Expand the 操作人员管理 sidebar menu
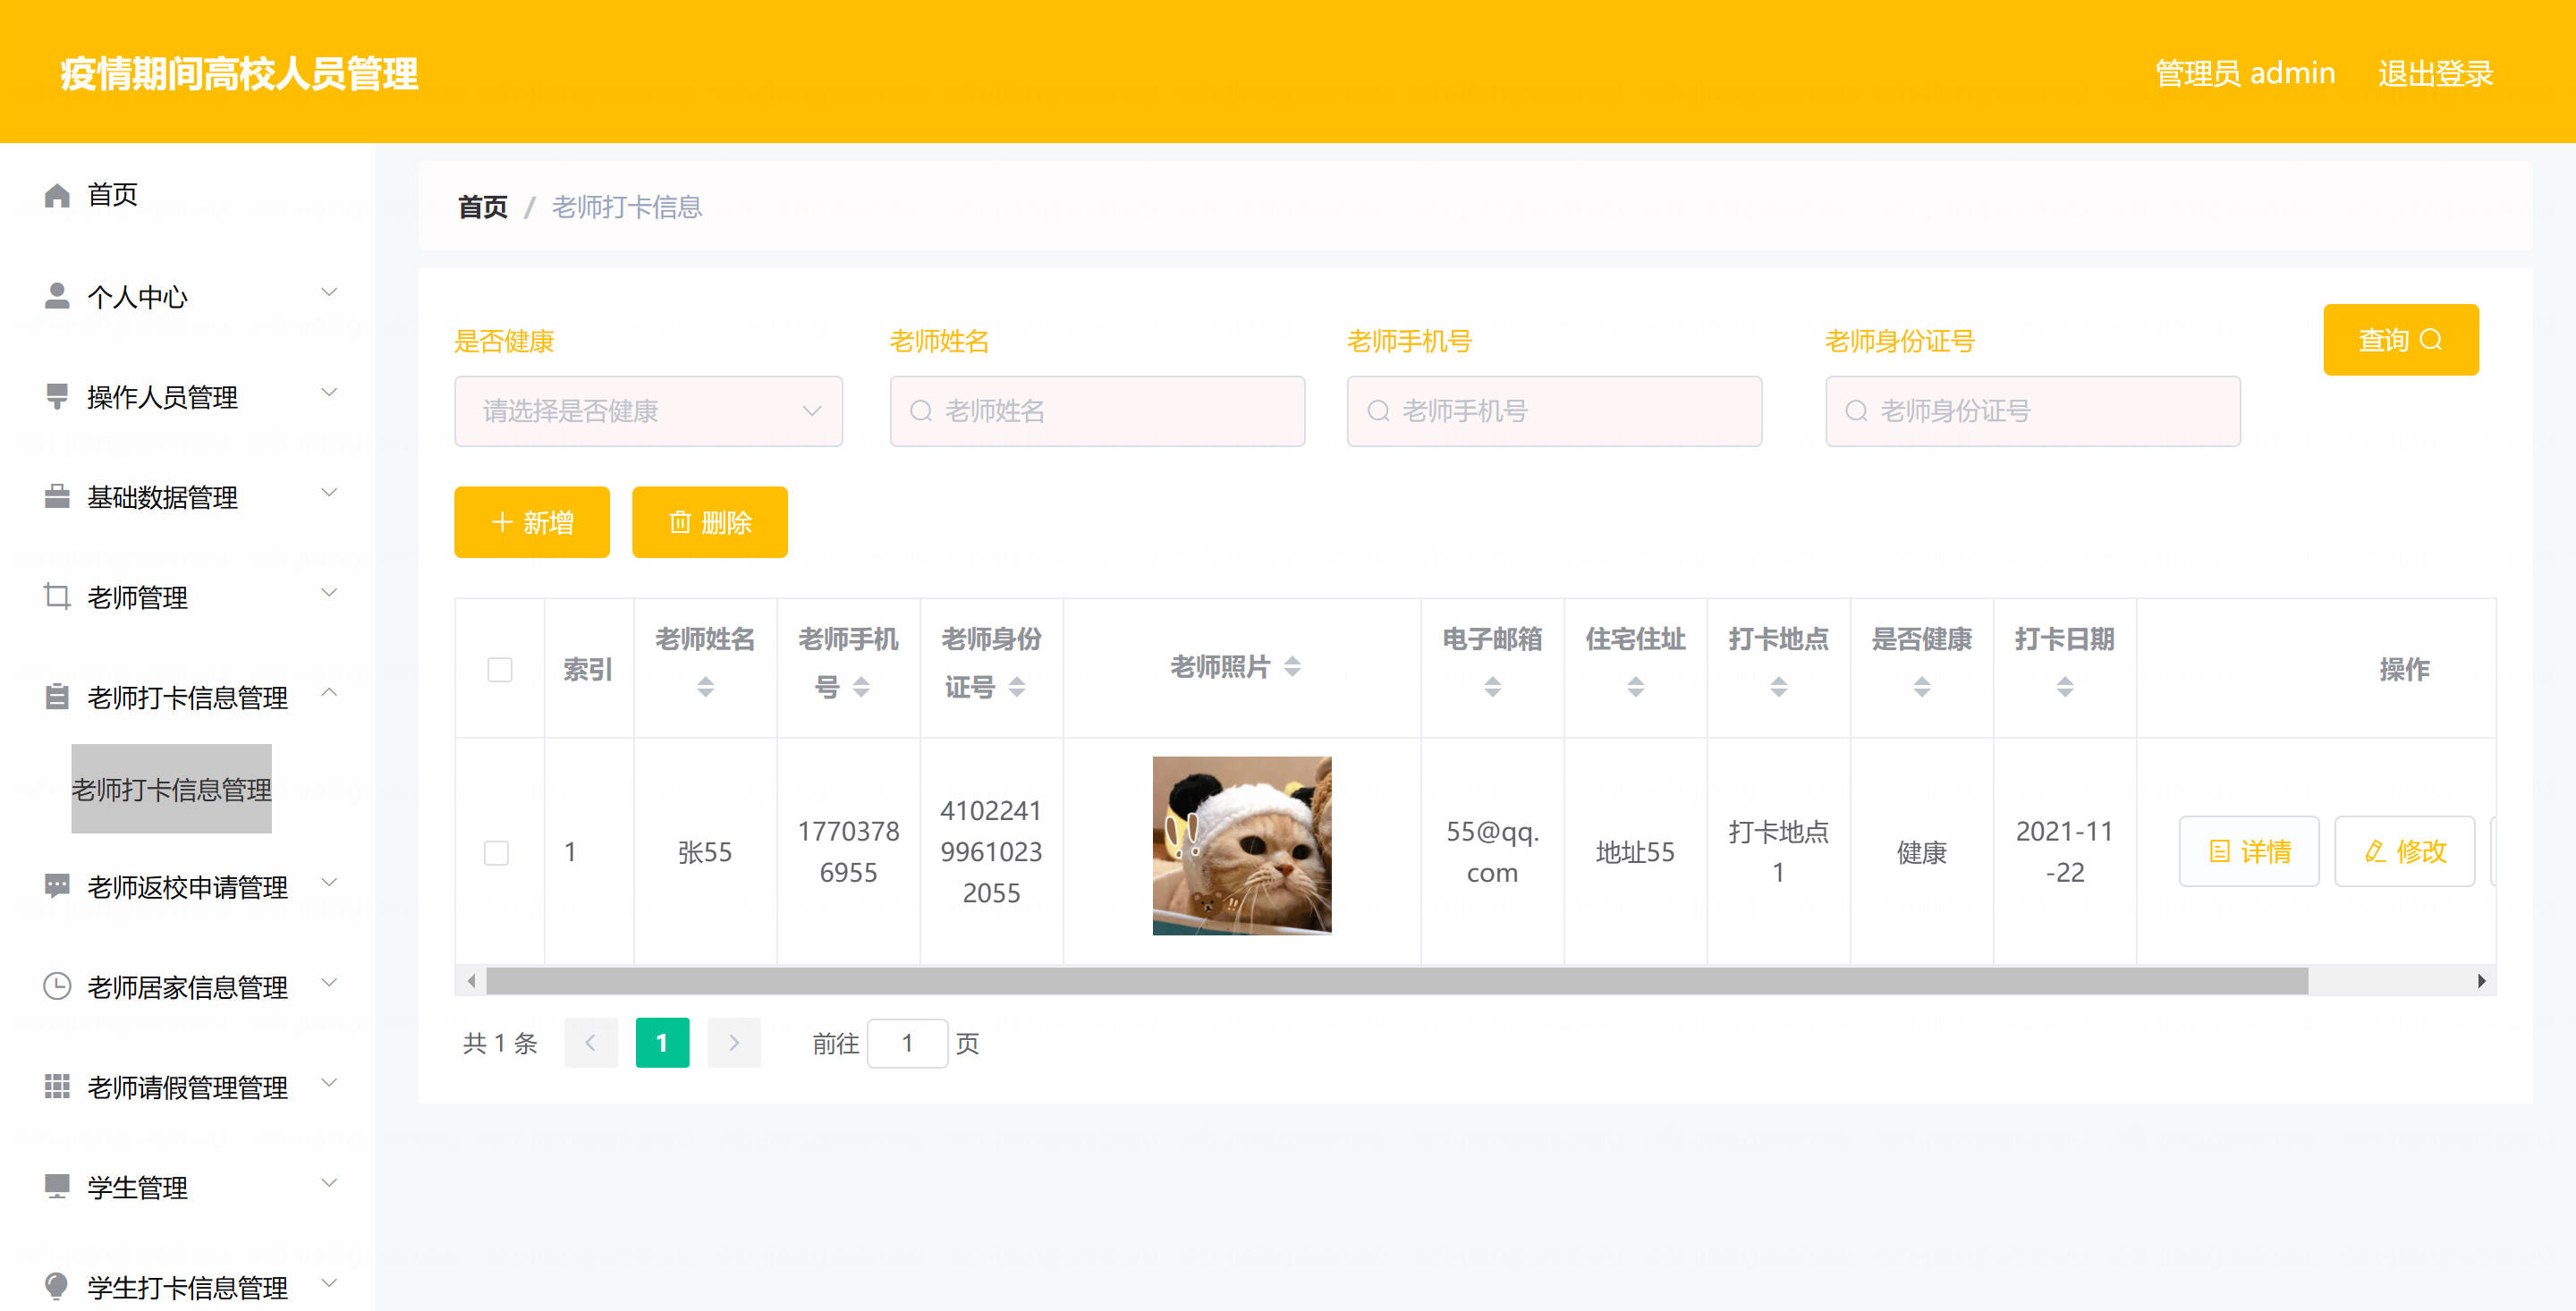Viewport: 2576px width, 1311px height. click(188, 397)
